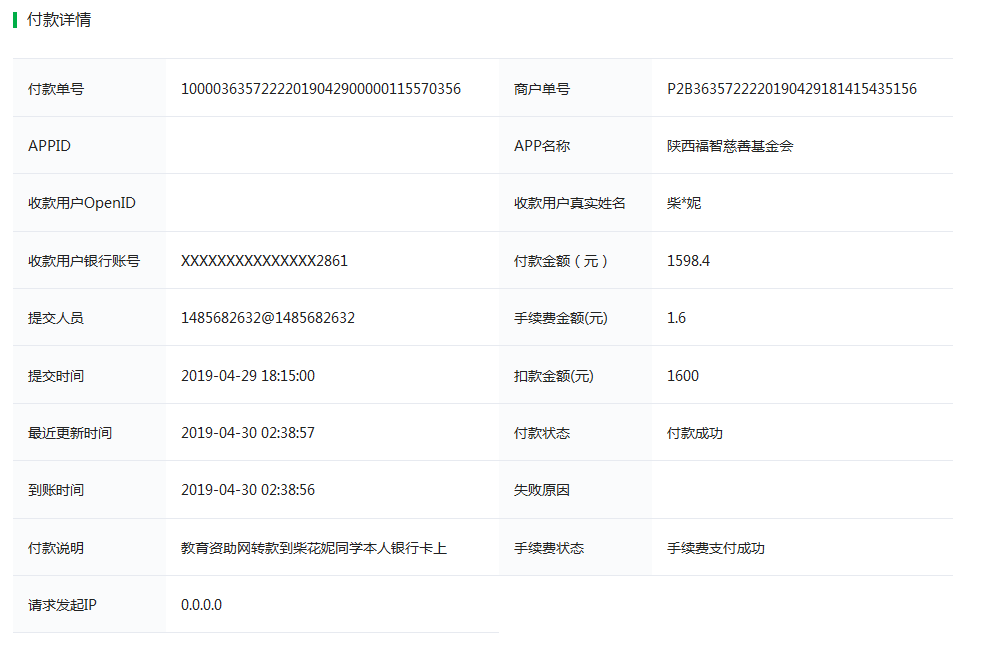The width and height of the screenshot is (1008, 649).
Task: Click the 失败原因 label cell
Action: coord(575,490)
